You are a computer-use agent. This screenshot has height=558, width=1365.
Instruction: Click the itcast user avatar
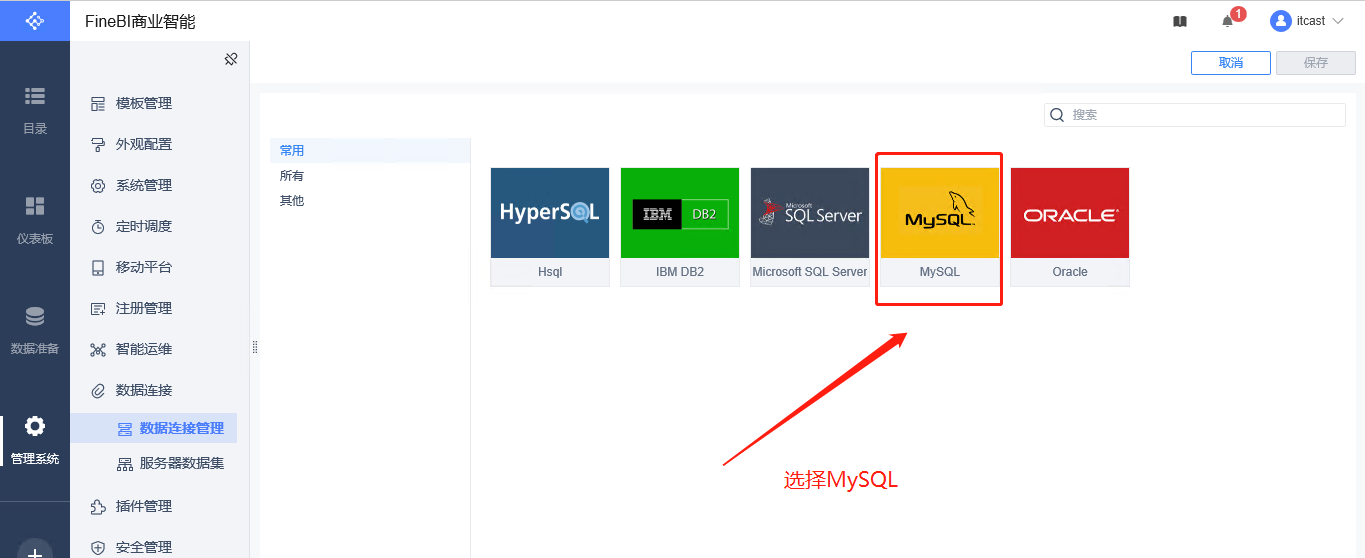point(1280,21)
